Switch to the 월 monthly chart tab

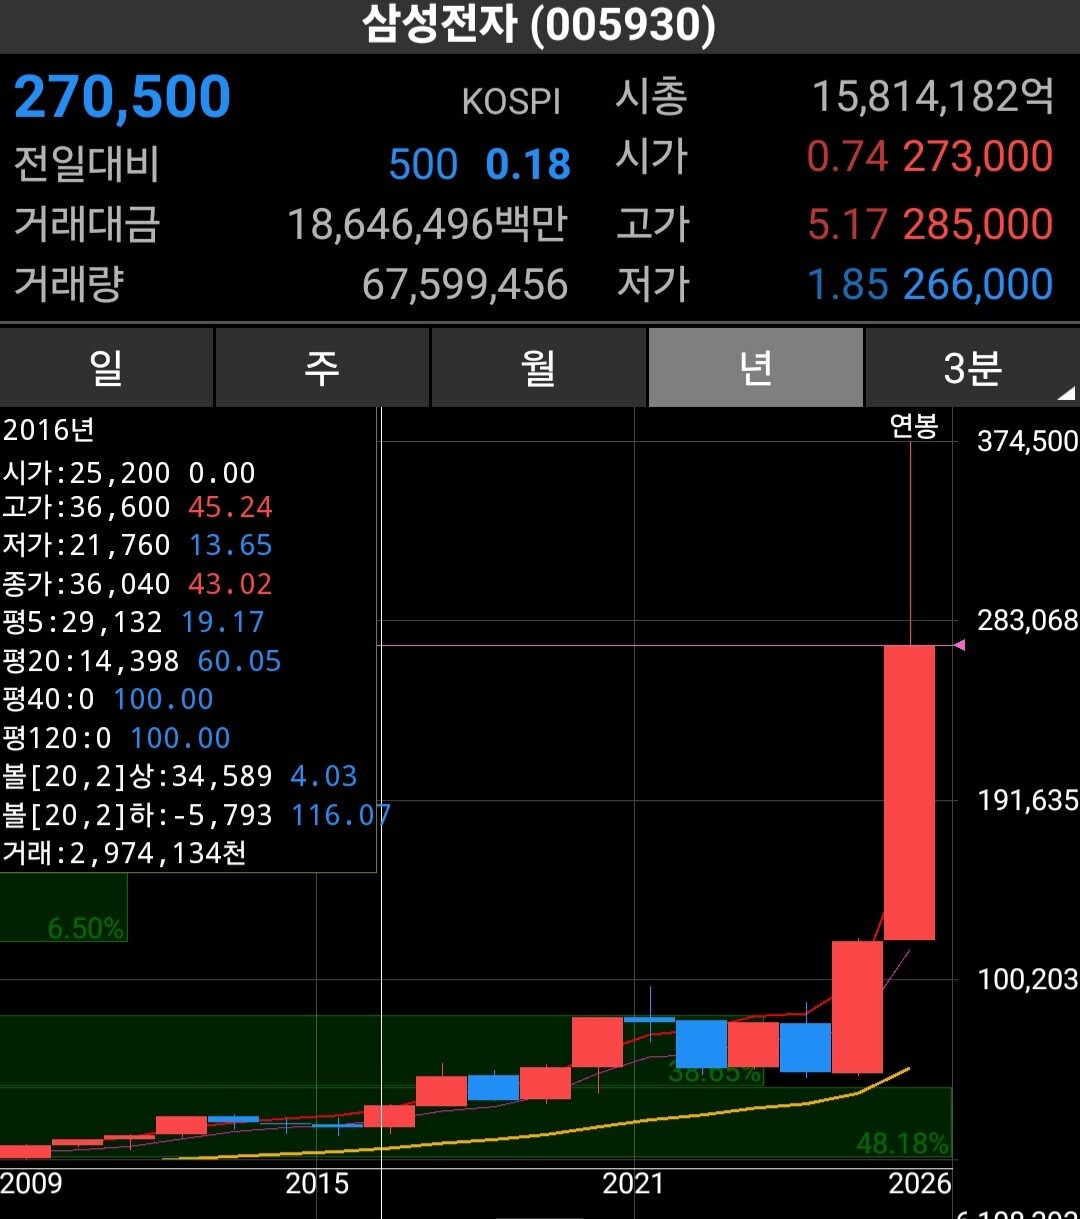(538, 368)
